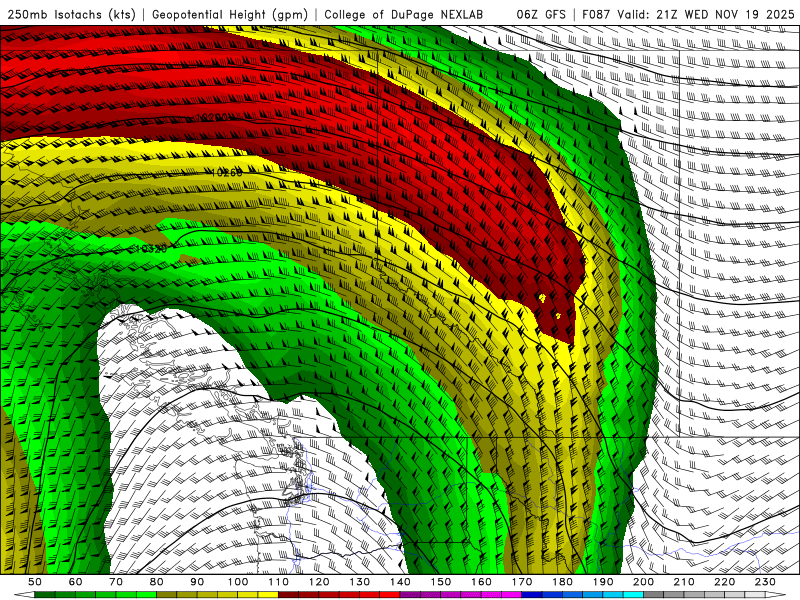Click the 150 label on the color scale
Screen dimensions: 800x600
point(441,582)
